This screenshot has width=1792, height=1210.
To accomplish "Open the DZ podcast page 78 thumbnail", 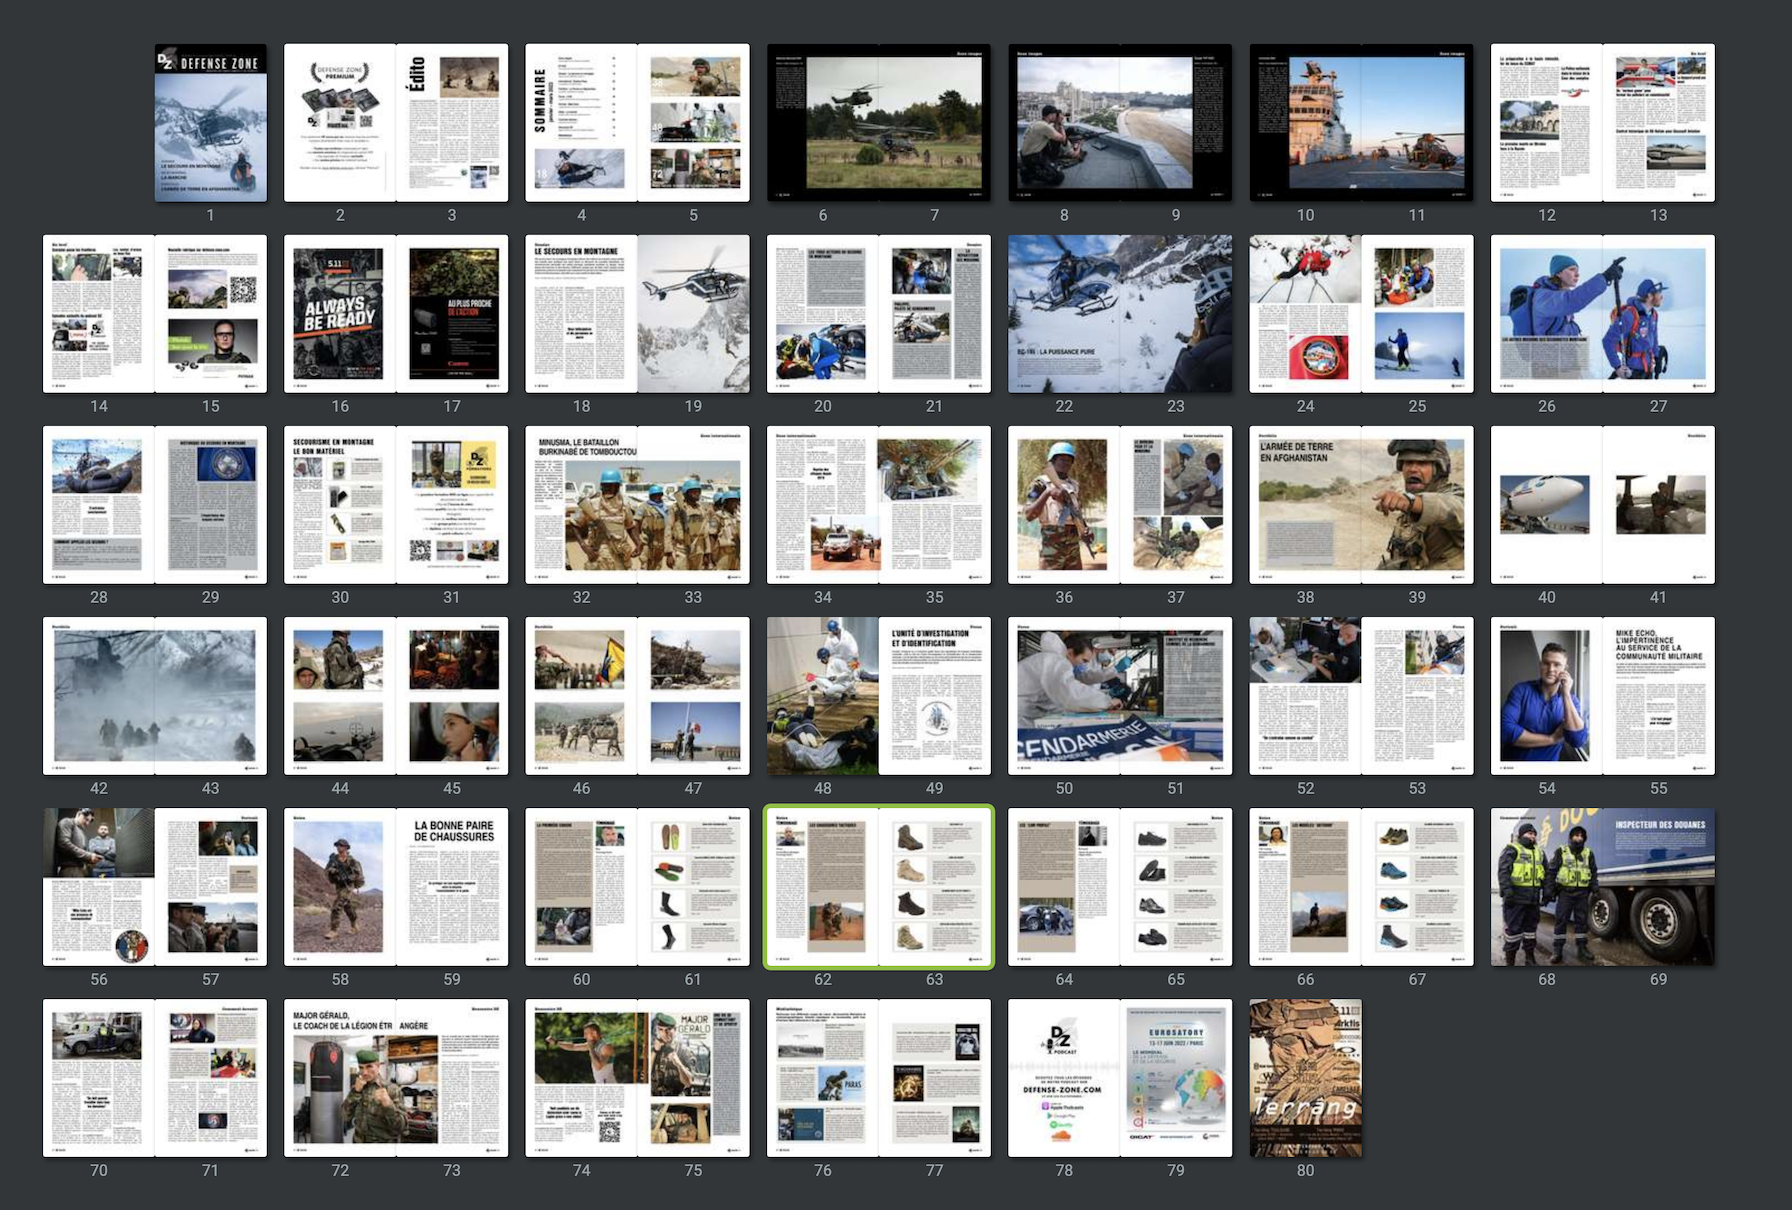I will pyautogui.click(x=1064, y=1078).
